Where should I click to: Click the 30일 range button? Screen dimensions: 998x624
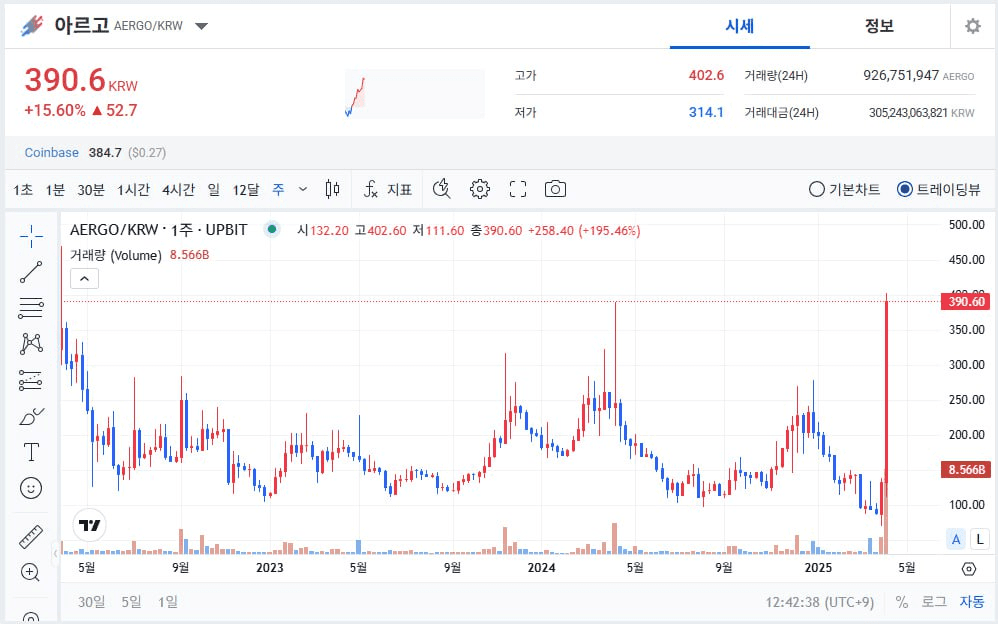tap(91, 602)
